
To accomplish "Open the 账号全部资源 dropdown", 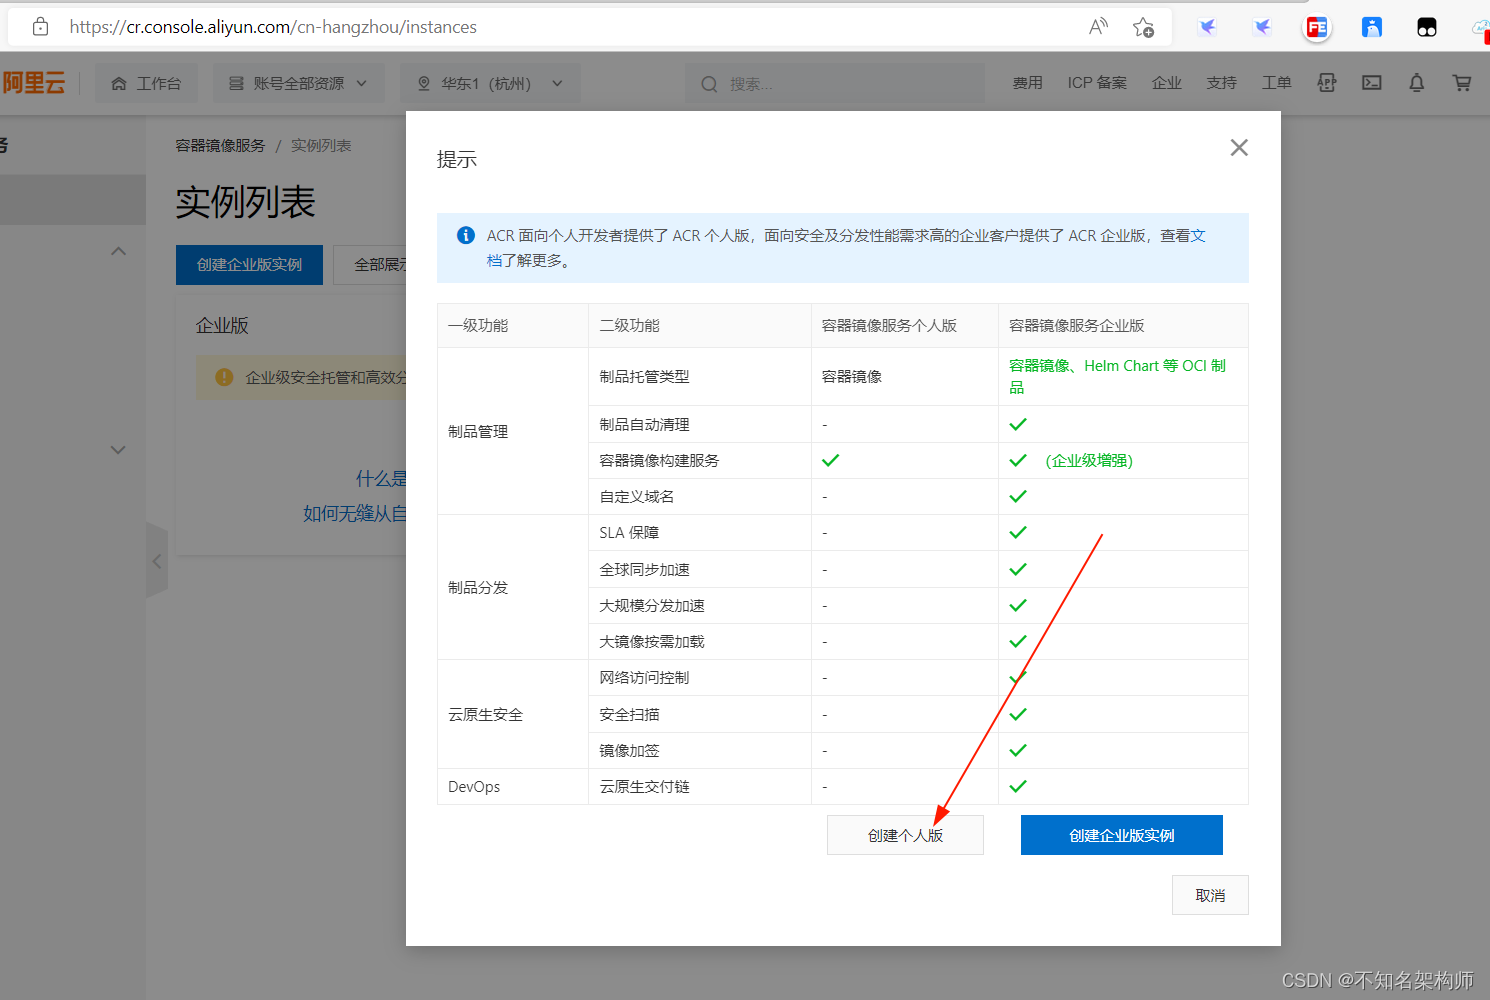I will 298,83.
